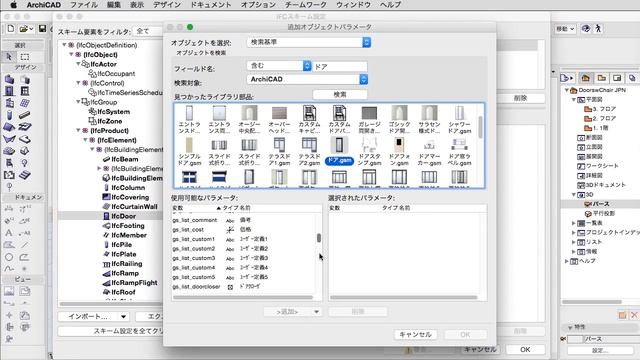
Task: Open the デザイン menu
Action: pos(167,5)
